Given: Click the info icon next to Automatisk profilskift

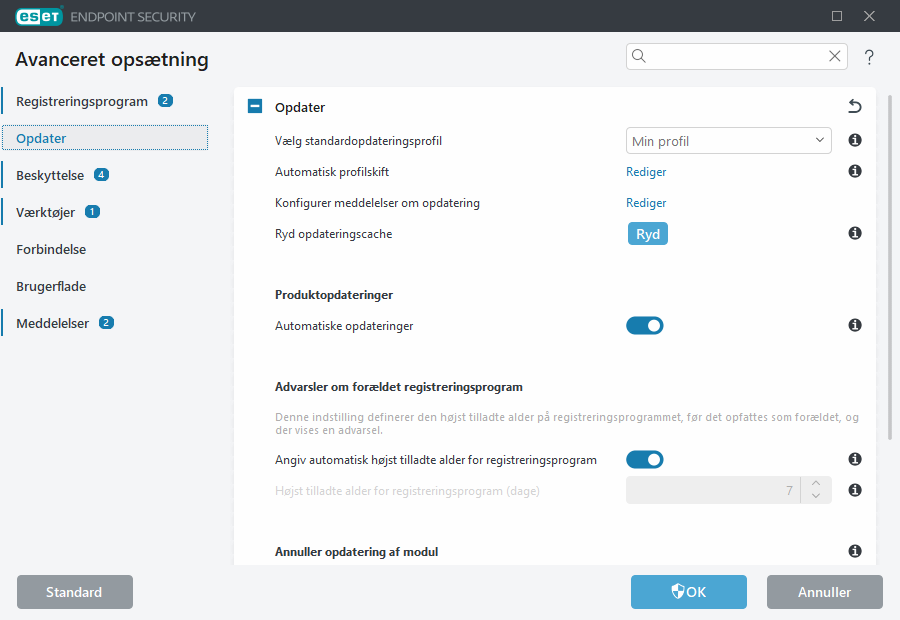Looking at the screenshot, I should tap(855, 172).
